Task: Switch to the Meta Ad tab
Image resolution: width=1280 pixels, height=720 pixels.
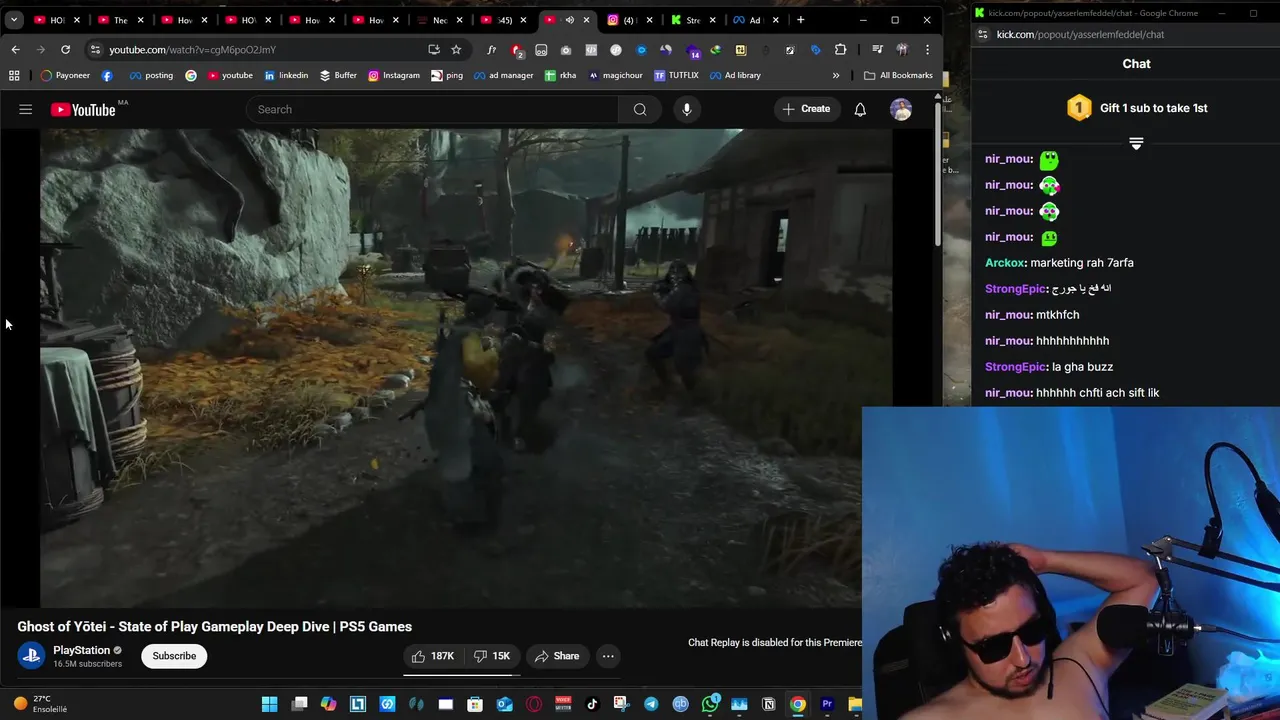Action: [756, 20]
